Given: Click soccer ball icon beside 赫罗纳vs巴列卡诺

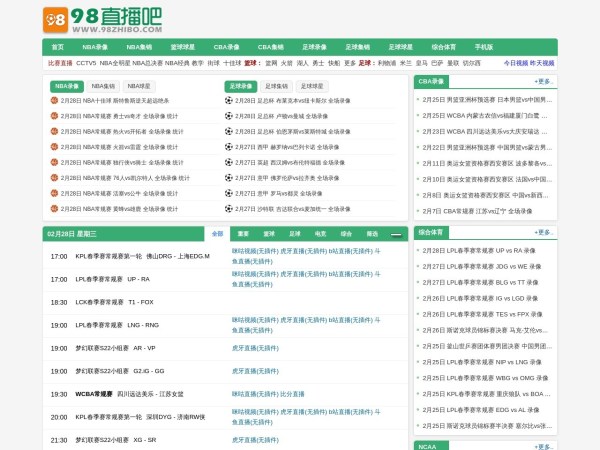Looking at the screenshot, I should coord(228,147).
